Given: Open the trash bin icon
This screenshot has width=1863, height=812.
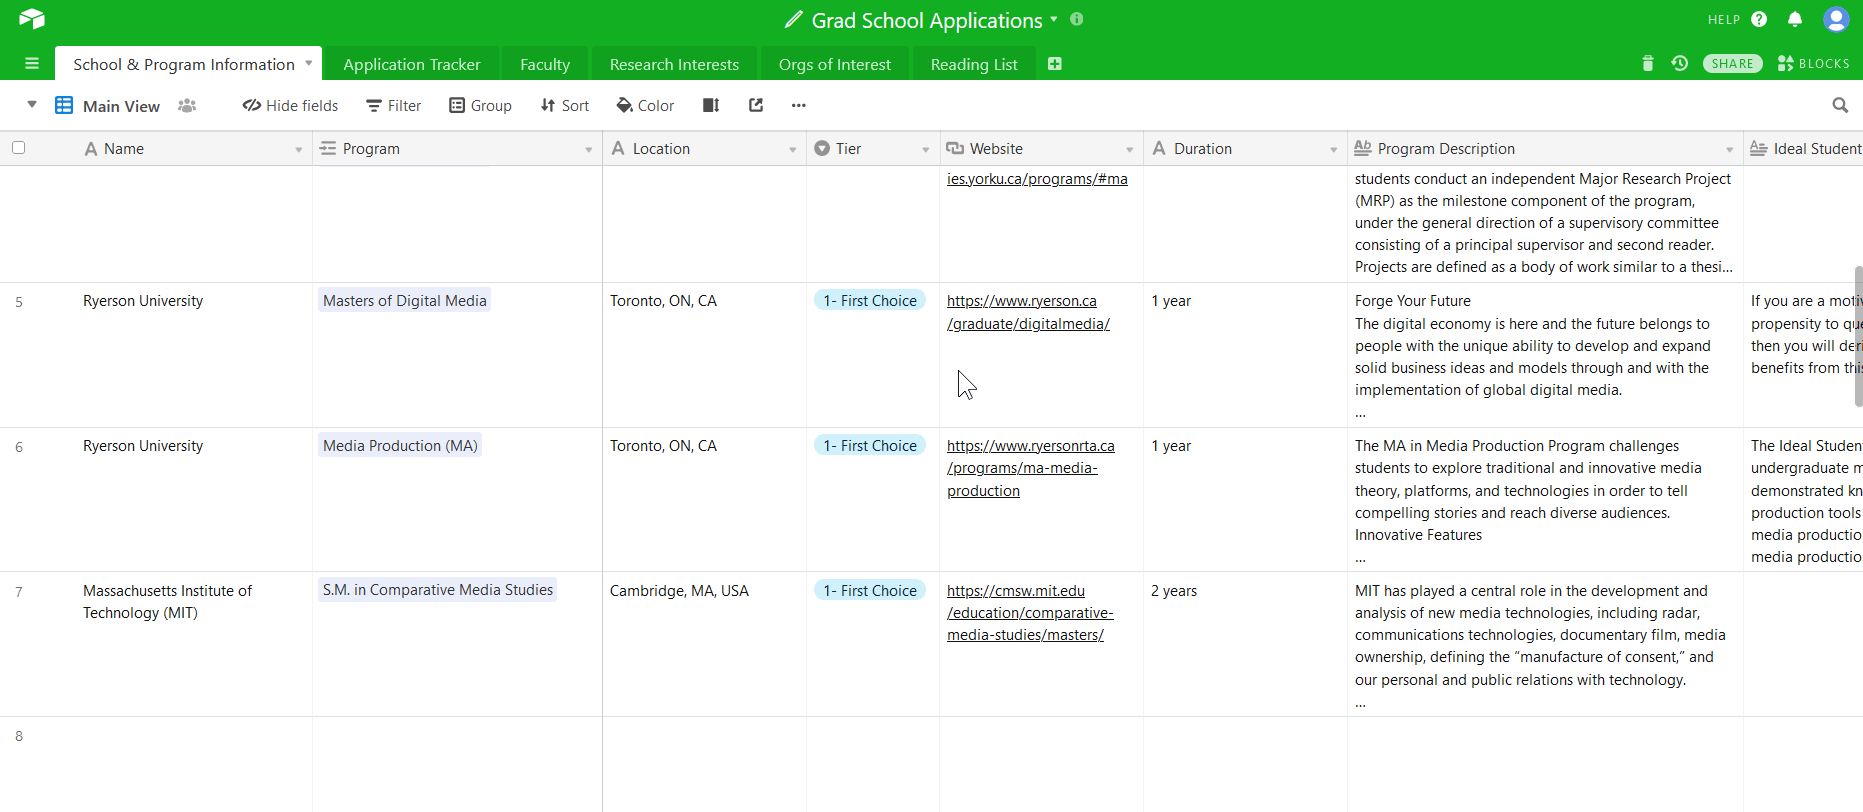Looking at the screenshot, I should (1648, 64).
